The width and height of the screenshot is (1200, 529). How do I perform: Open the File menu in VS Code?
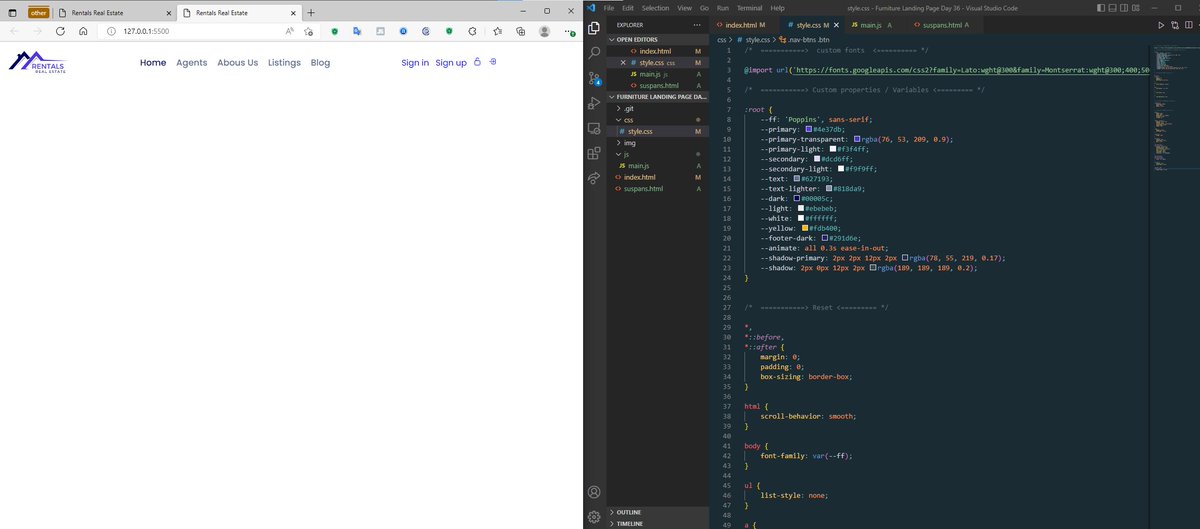click(x=609, y=8)
